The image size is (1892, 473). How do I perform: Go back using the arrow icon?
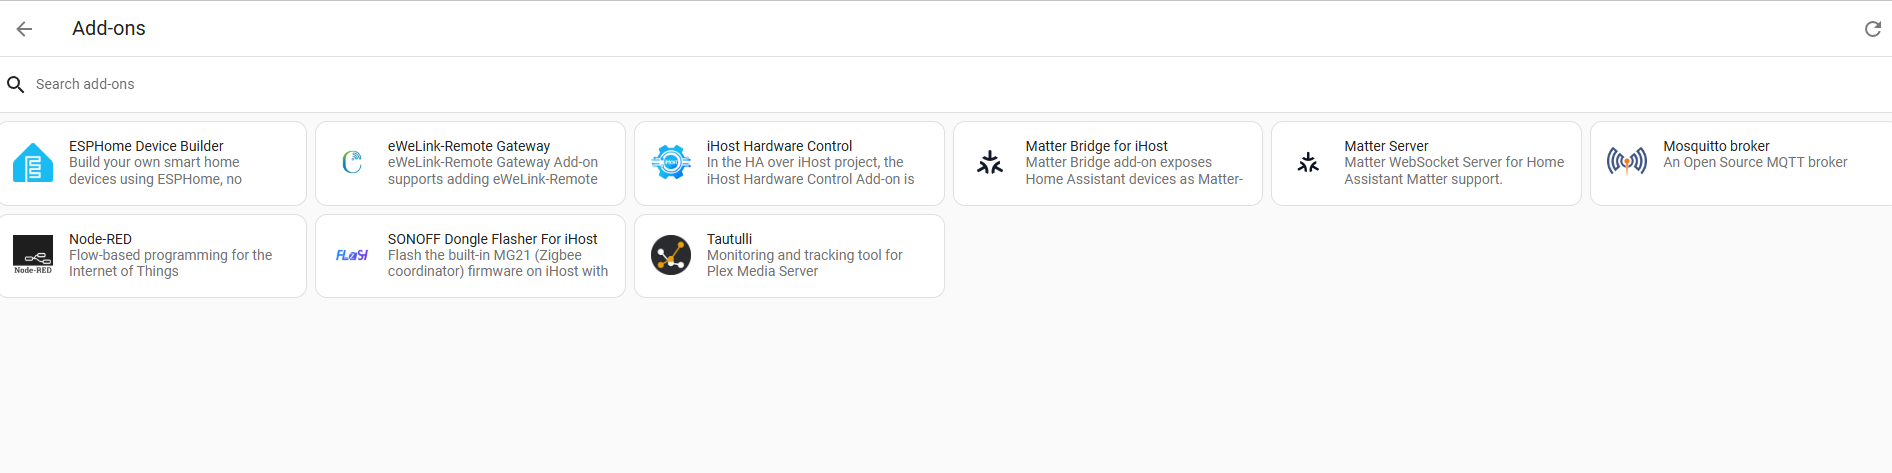click(x=24, y=29)
